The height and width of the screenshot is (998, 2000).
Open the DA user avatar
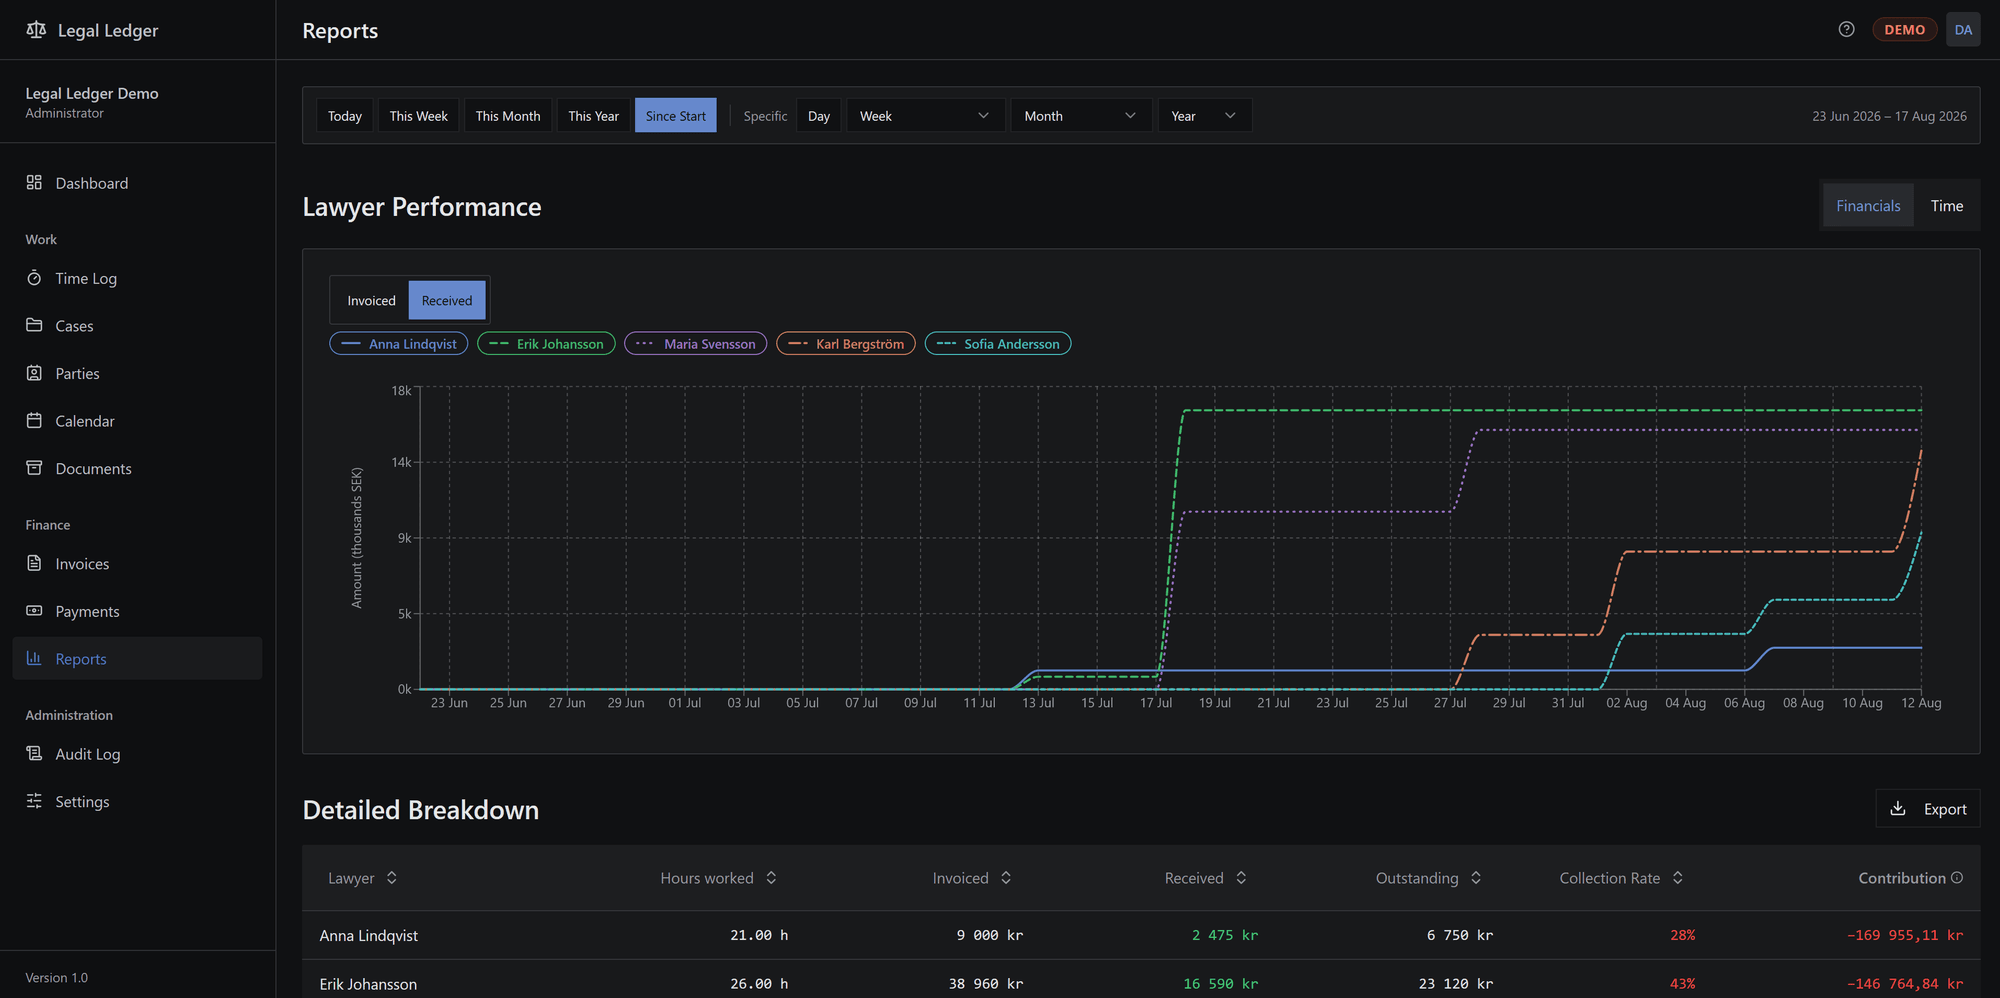click(1963, 30)
